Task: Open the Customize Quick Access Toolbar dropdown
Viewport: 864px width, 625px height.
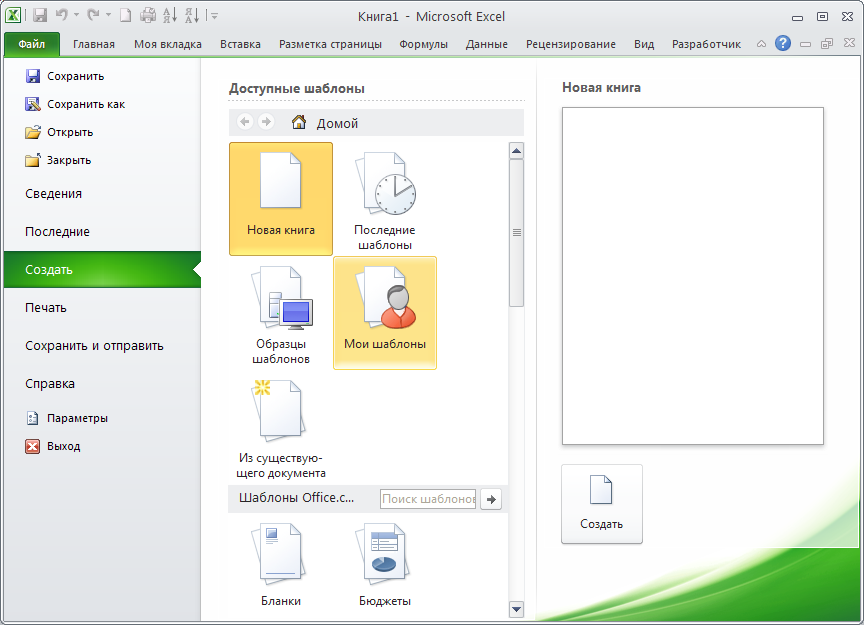Action: [x=214, y=16]
